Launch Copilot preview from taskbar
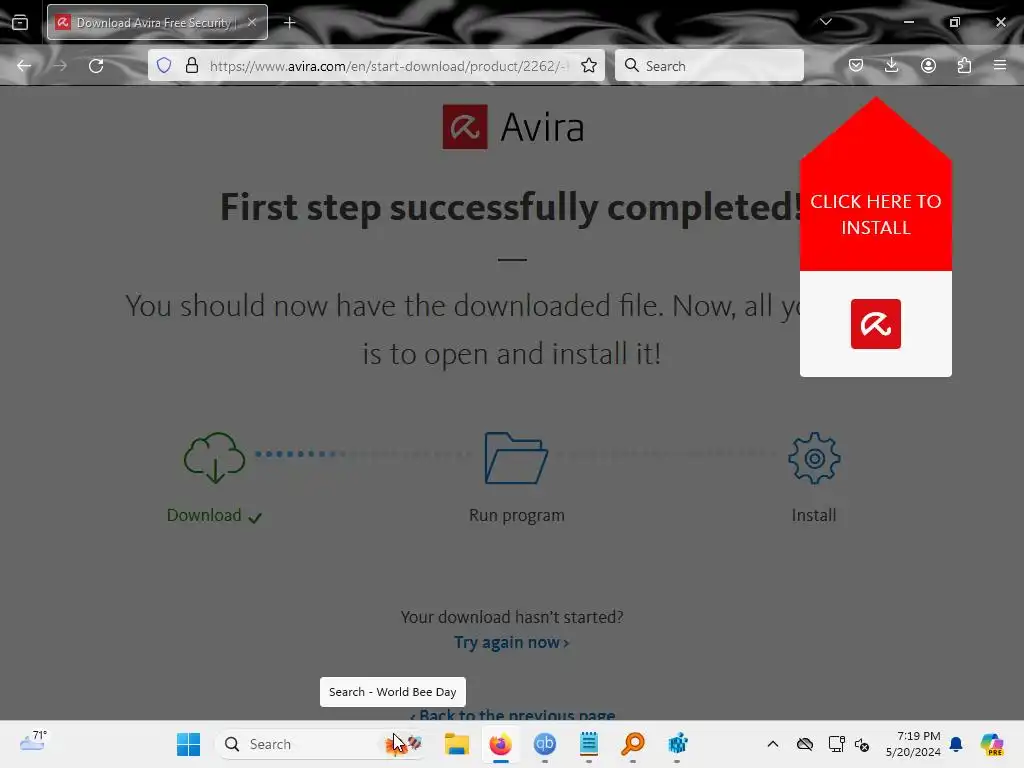Viewport: 1024px width, 768px height. tap(991, 744)
